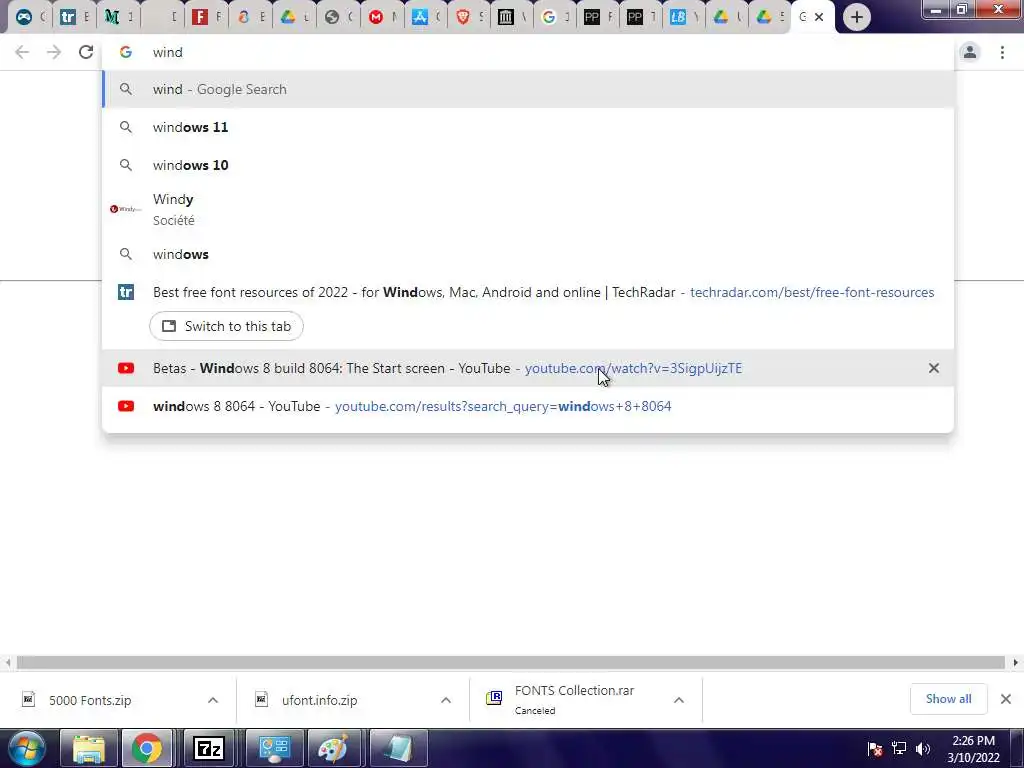Open the clock showing 2:26 PM
Screen dimensions: 1024x768
click(973, 749)
